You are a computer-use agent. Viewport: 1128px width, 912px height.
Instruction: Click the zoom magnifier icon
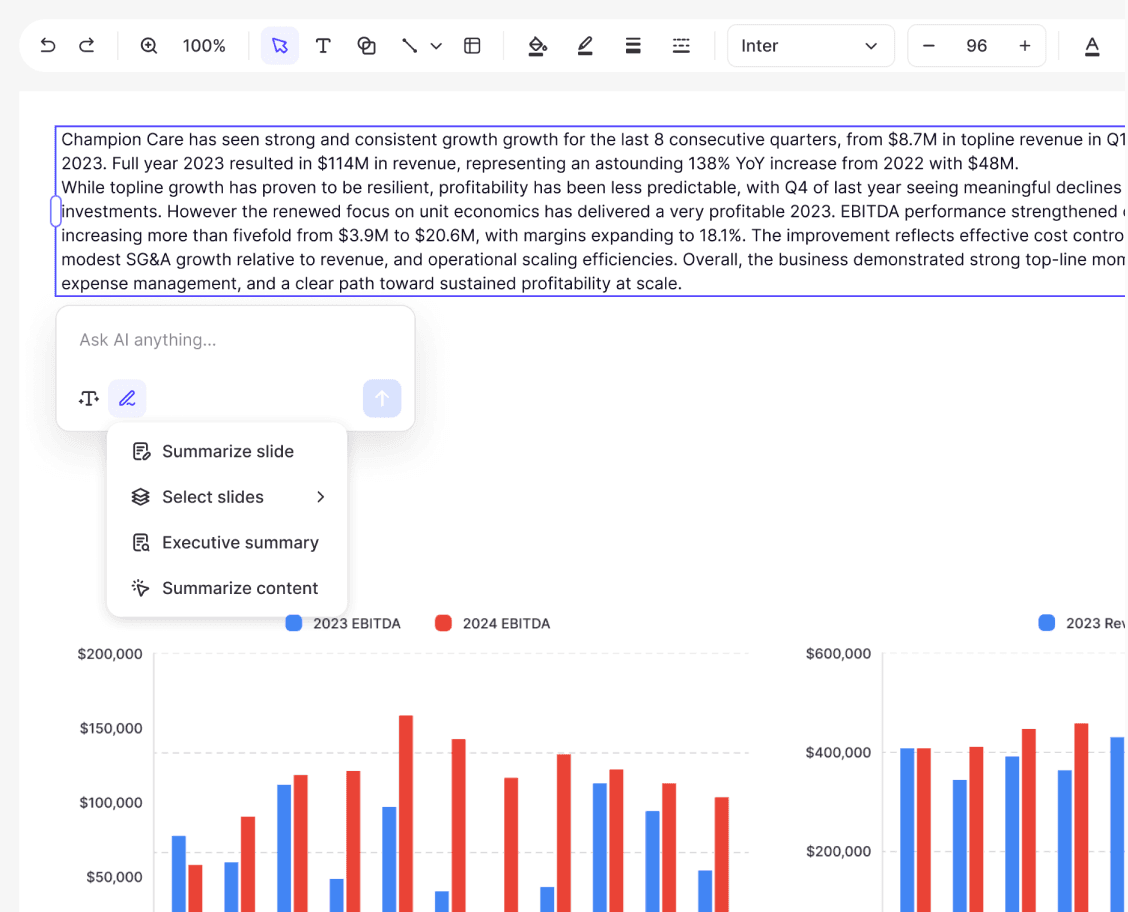pyautogui.click(x=149, y=46)
